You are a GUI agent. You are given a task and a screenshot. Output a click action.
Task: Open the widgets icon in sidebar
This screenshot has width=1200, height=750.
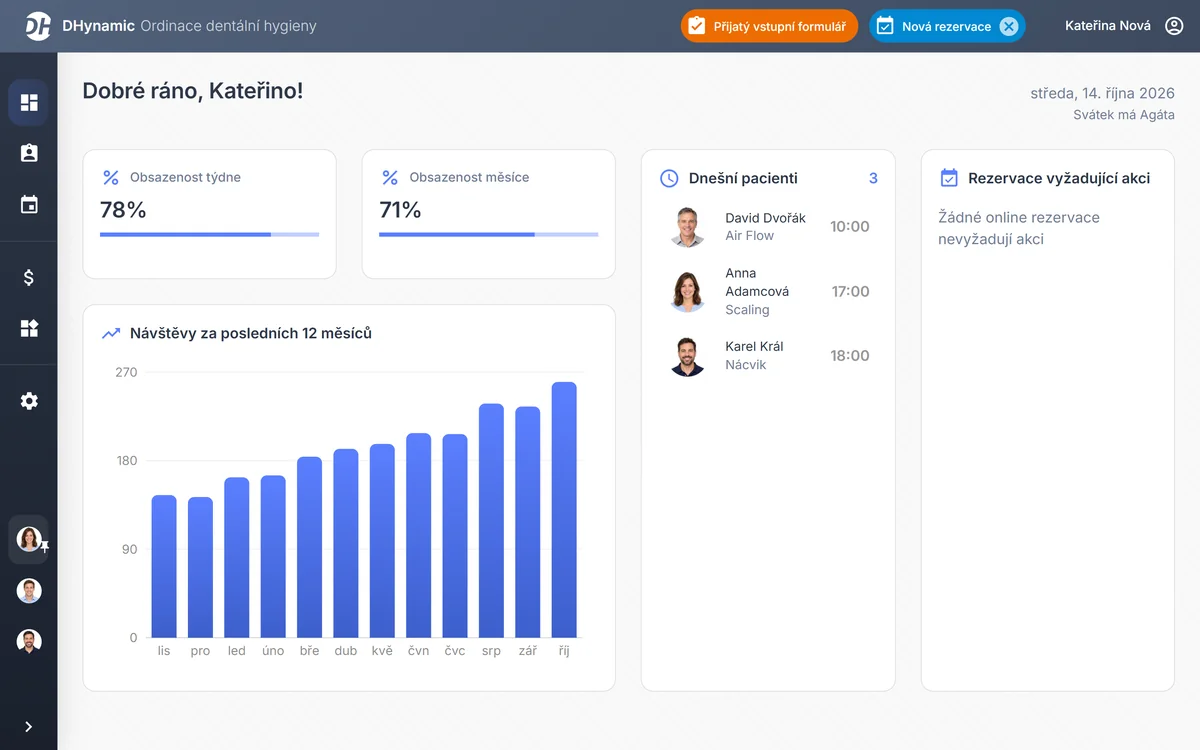tap(29, 328)
